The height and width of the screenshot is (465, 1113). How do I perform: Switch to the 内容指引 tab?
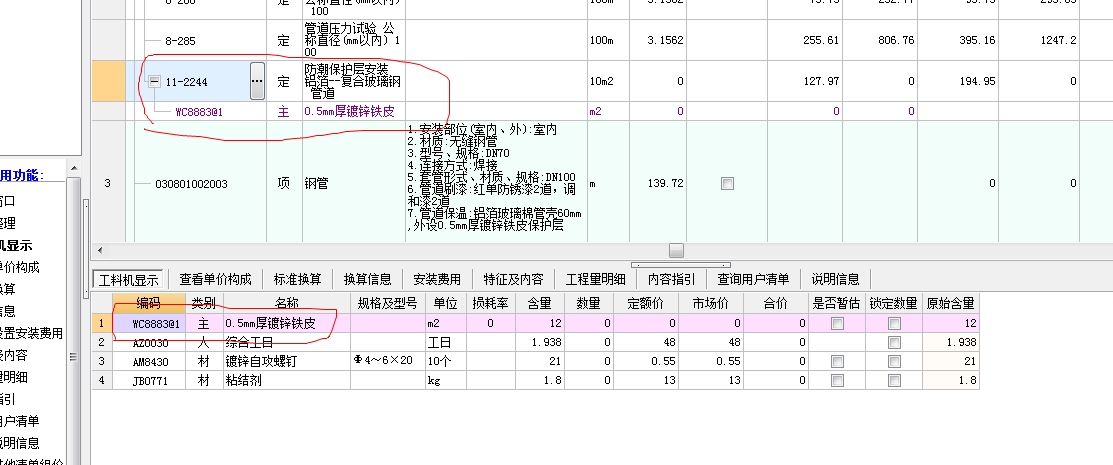(671, 279)
